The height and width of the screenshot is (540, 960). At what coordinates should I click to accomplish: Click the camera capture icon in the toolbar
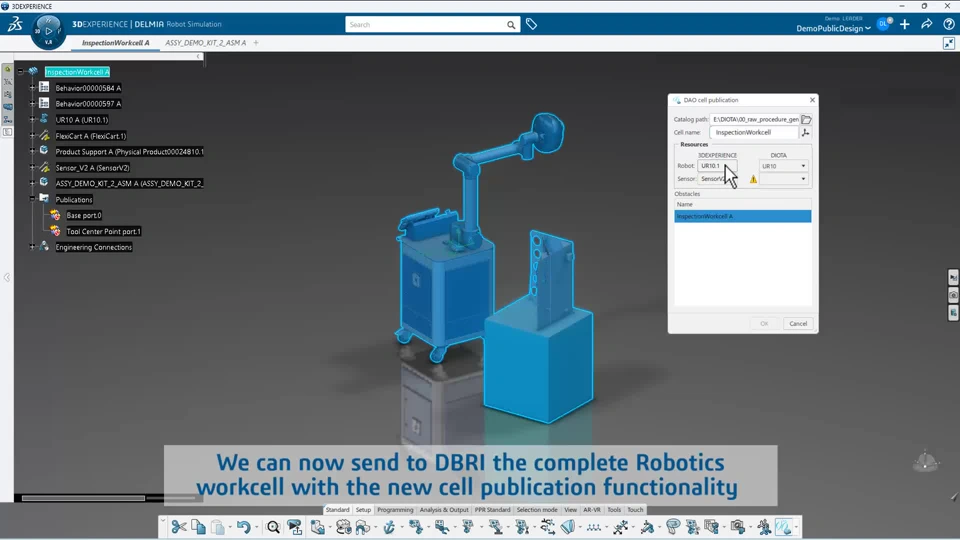(x=738, y=527)
